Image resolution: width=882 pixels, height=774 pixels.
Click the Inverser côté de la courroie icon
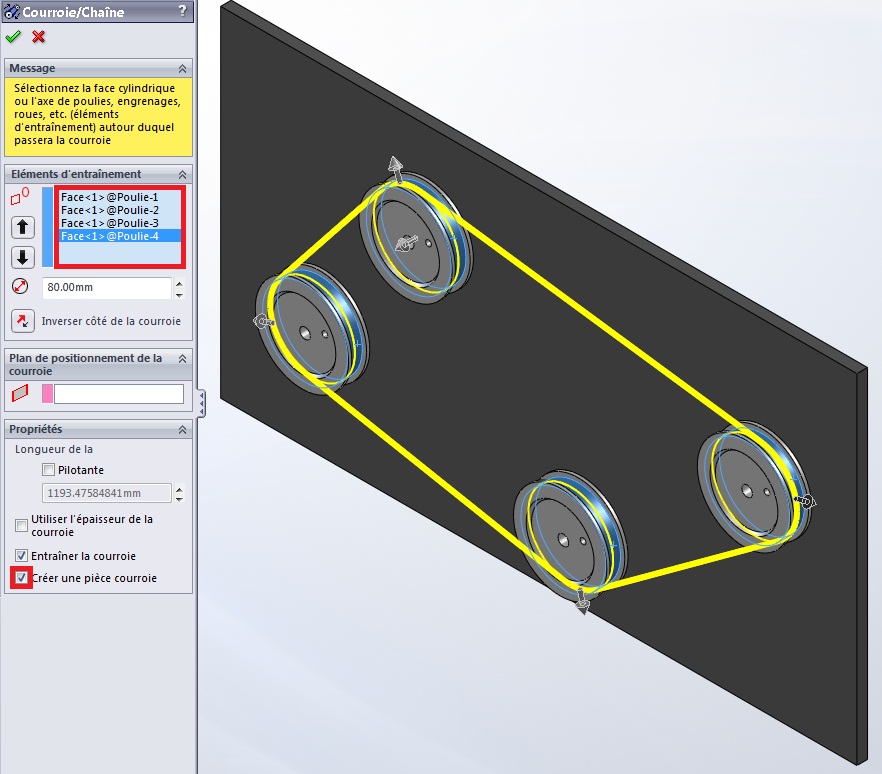point(22,321)
